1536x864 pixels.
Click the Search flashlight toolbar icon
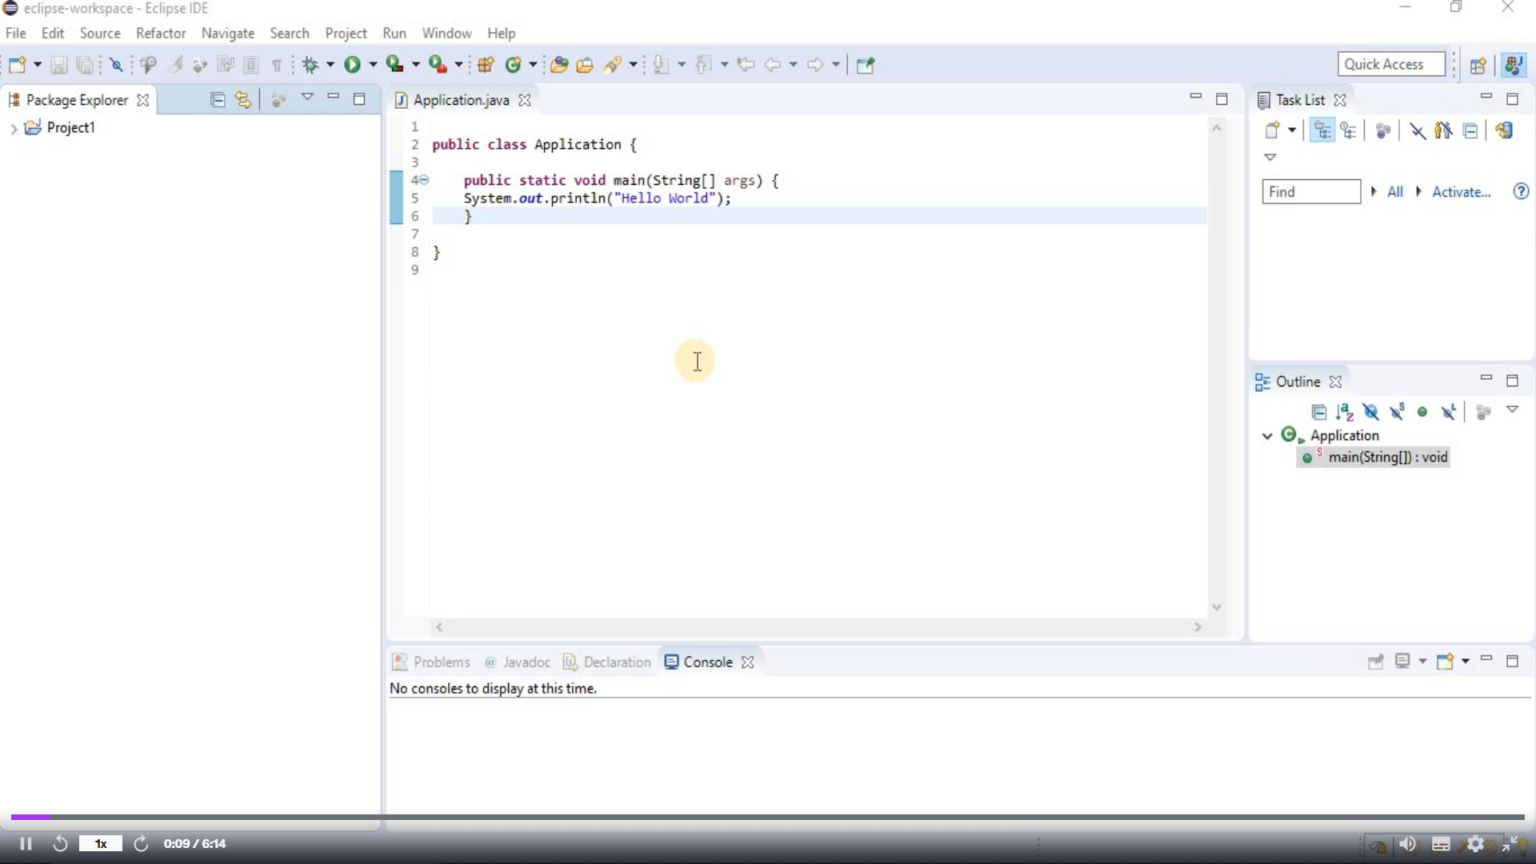(612, 65)
